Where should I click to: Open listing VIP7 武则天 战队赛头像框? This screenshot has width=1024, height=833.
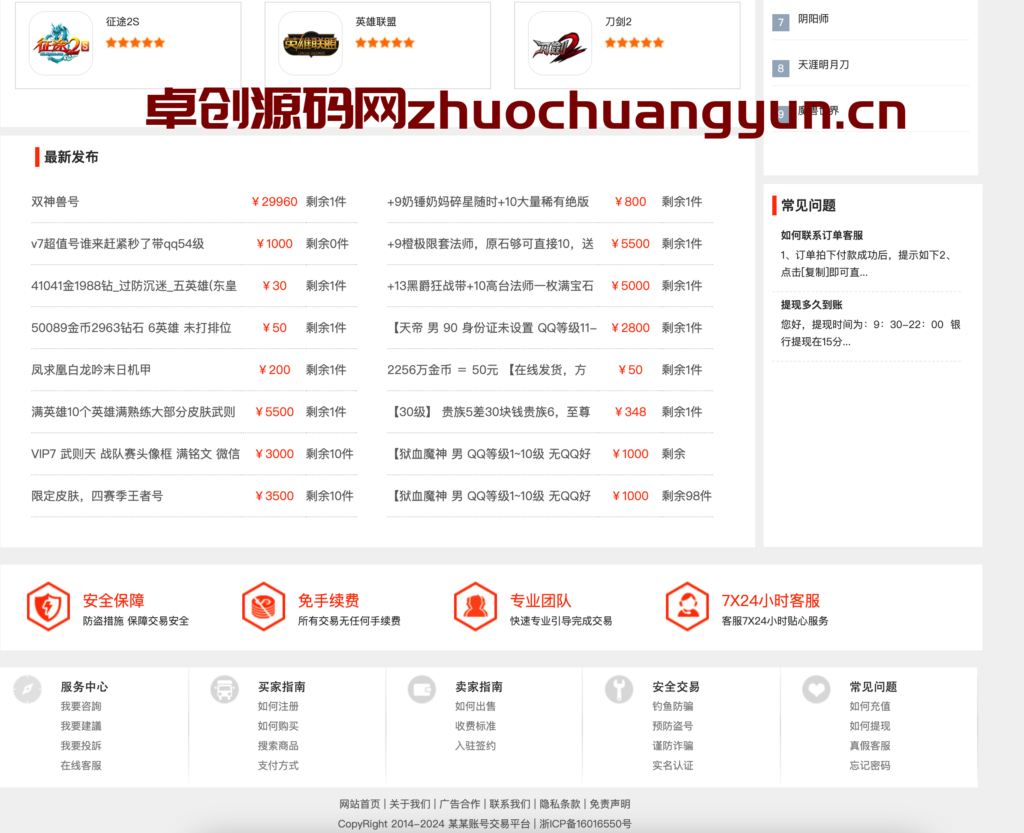tap(135, 454)
